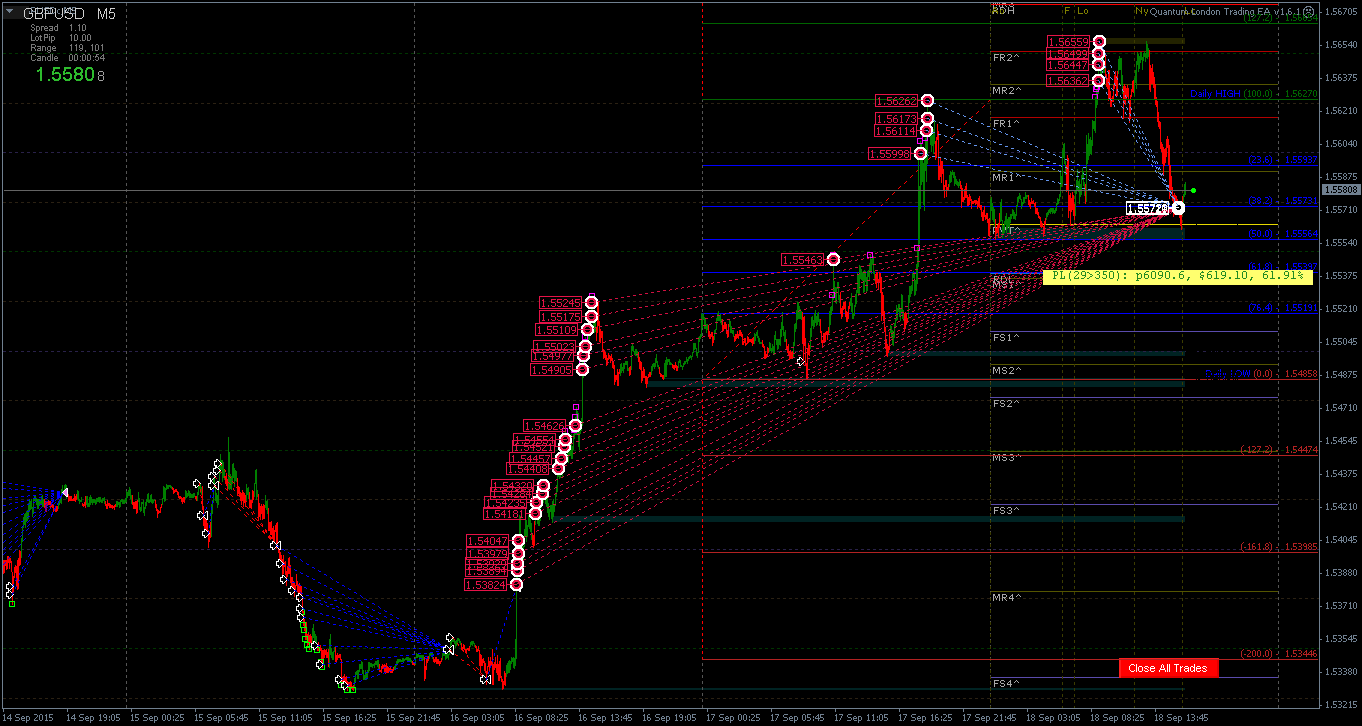Click the green dot at current price
This screenshot has height=726, width=1362.
click(1193, 190)
